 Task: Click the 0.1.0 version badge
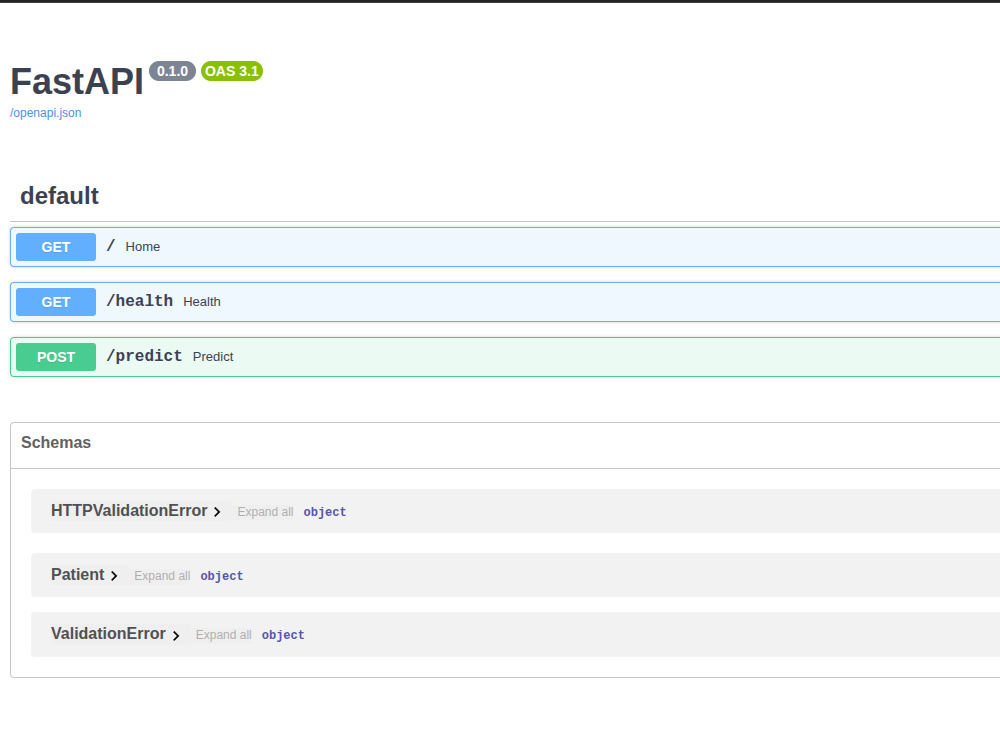172,71
